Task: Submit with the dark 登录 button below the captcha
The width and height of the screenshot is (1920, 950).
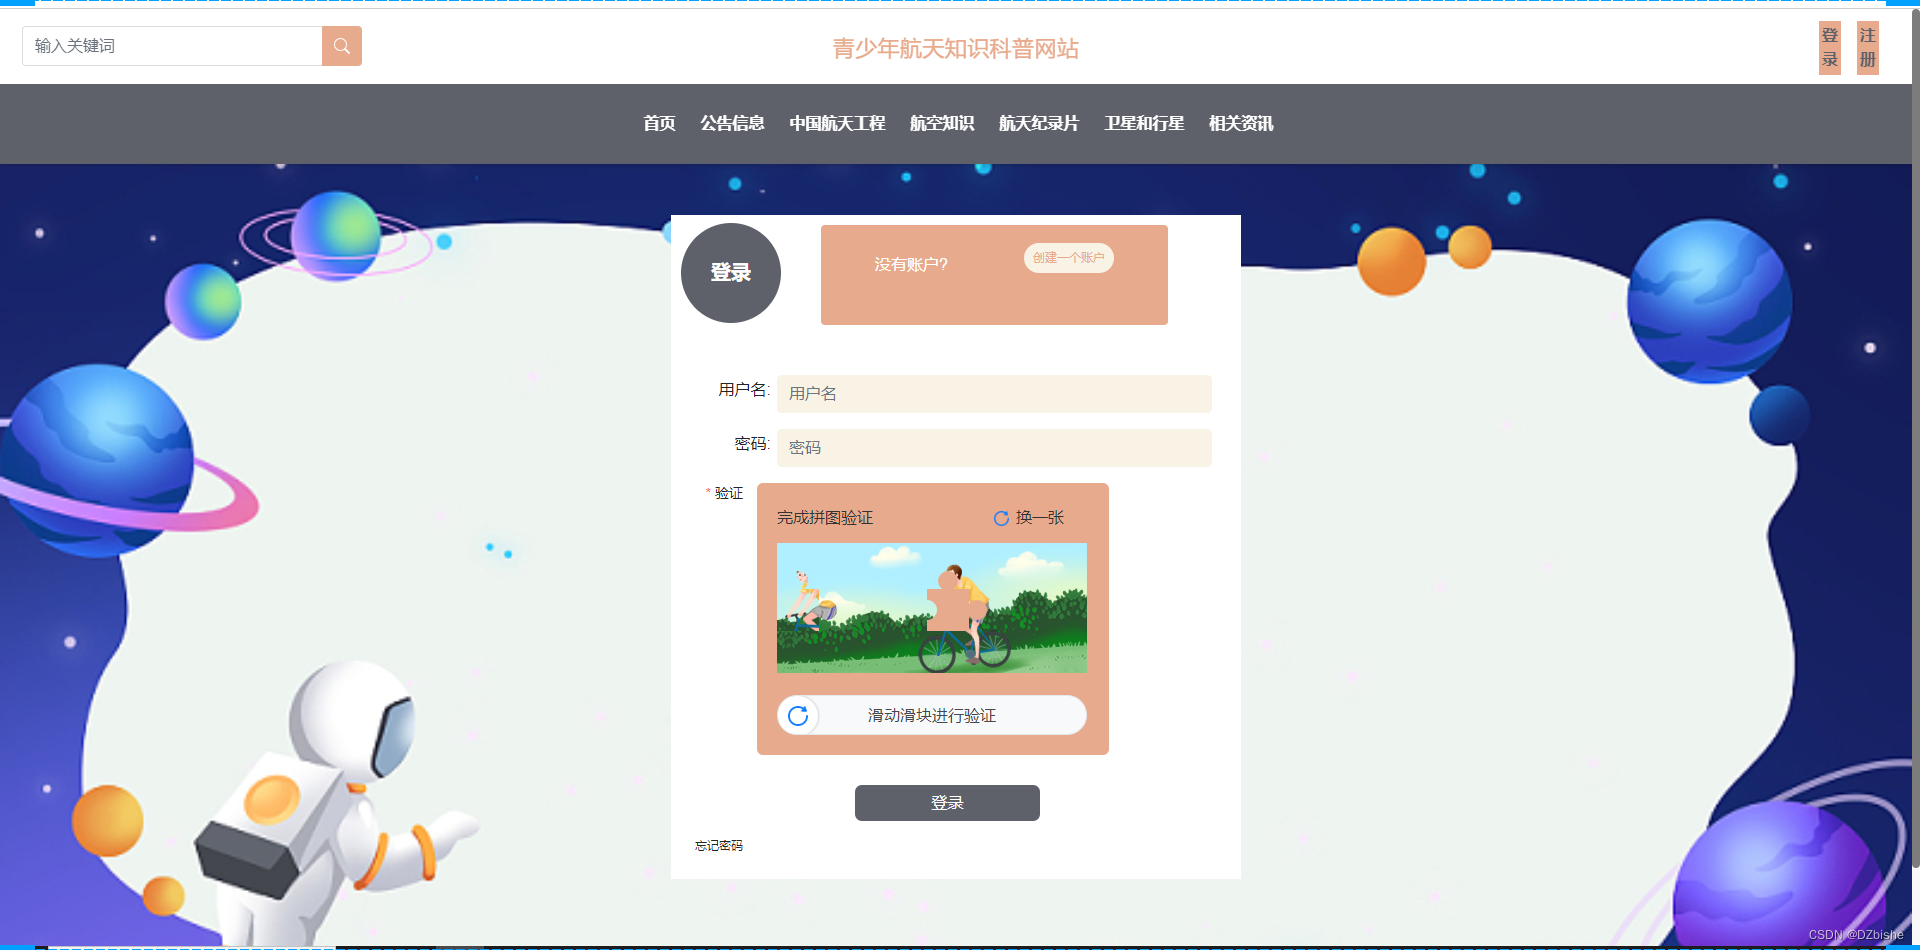Action: point(947,803)
